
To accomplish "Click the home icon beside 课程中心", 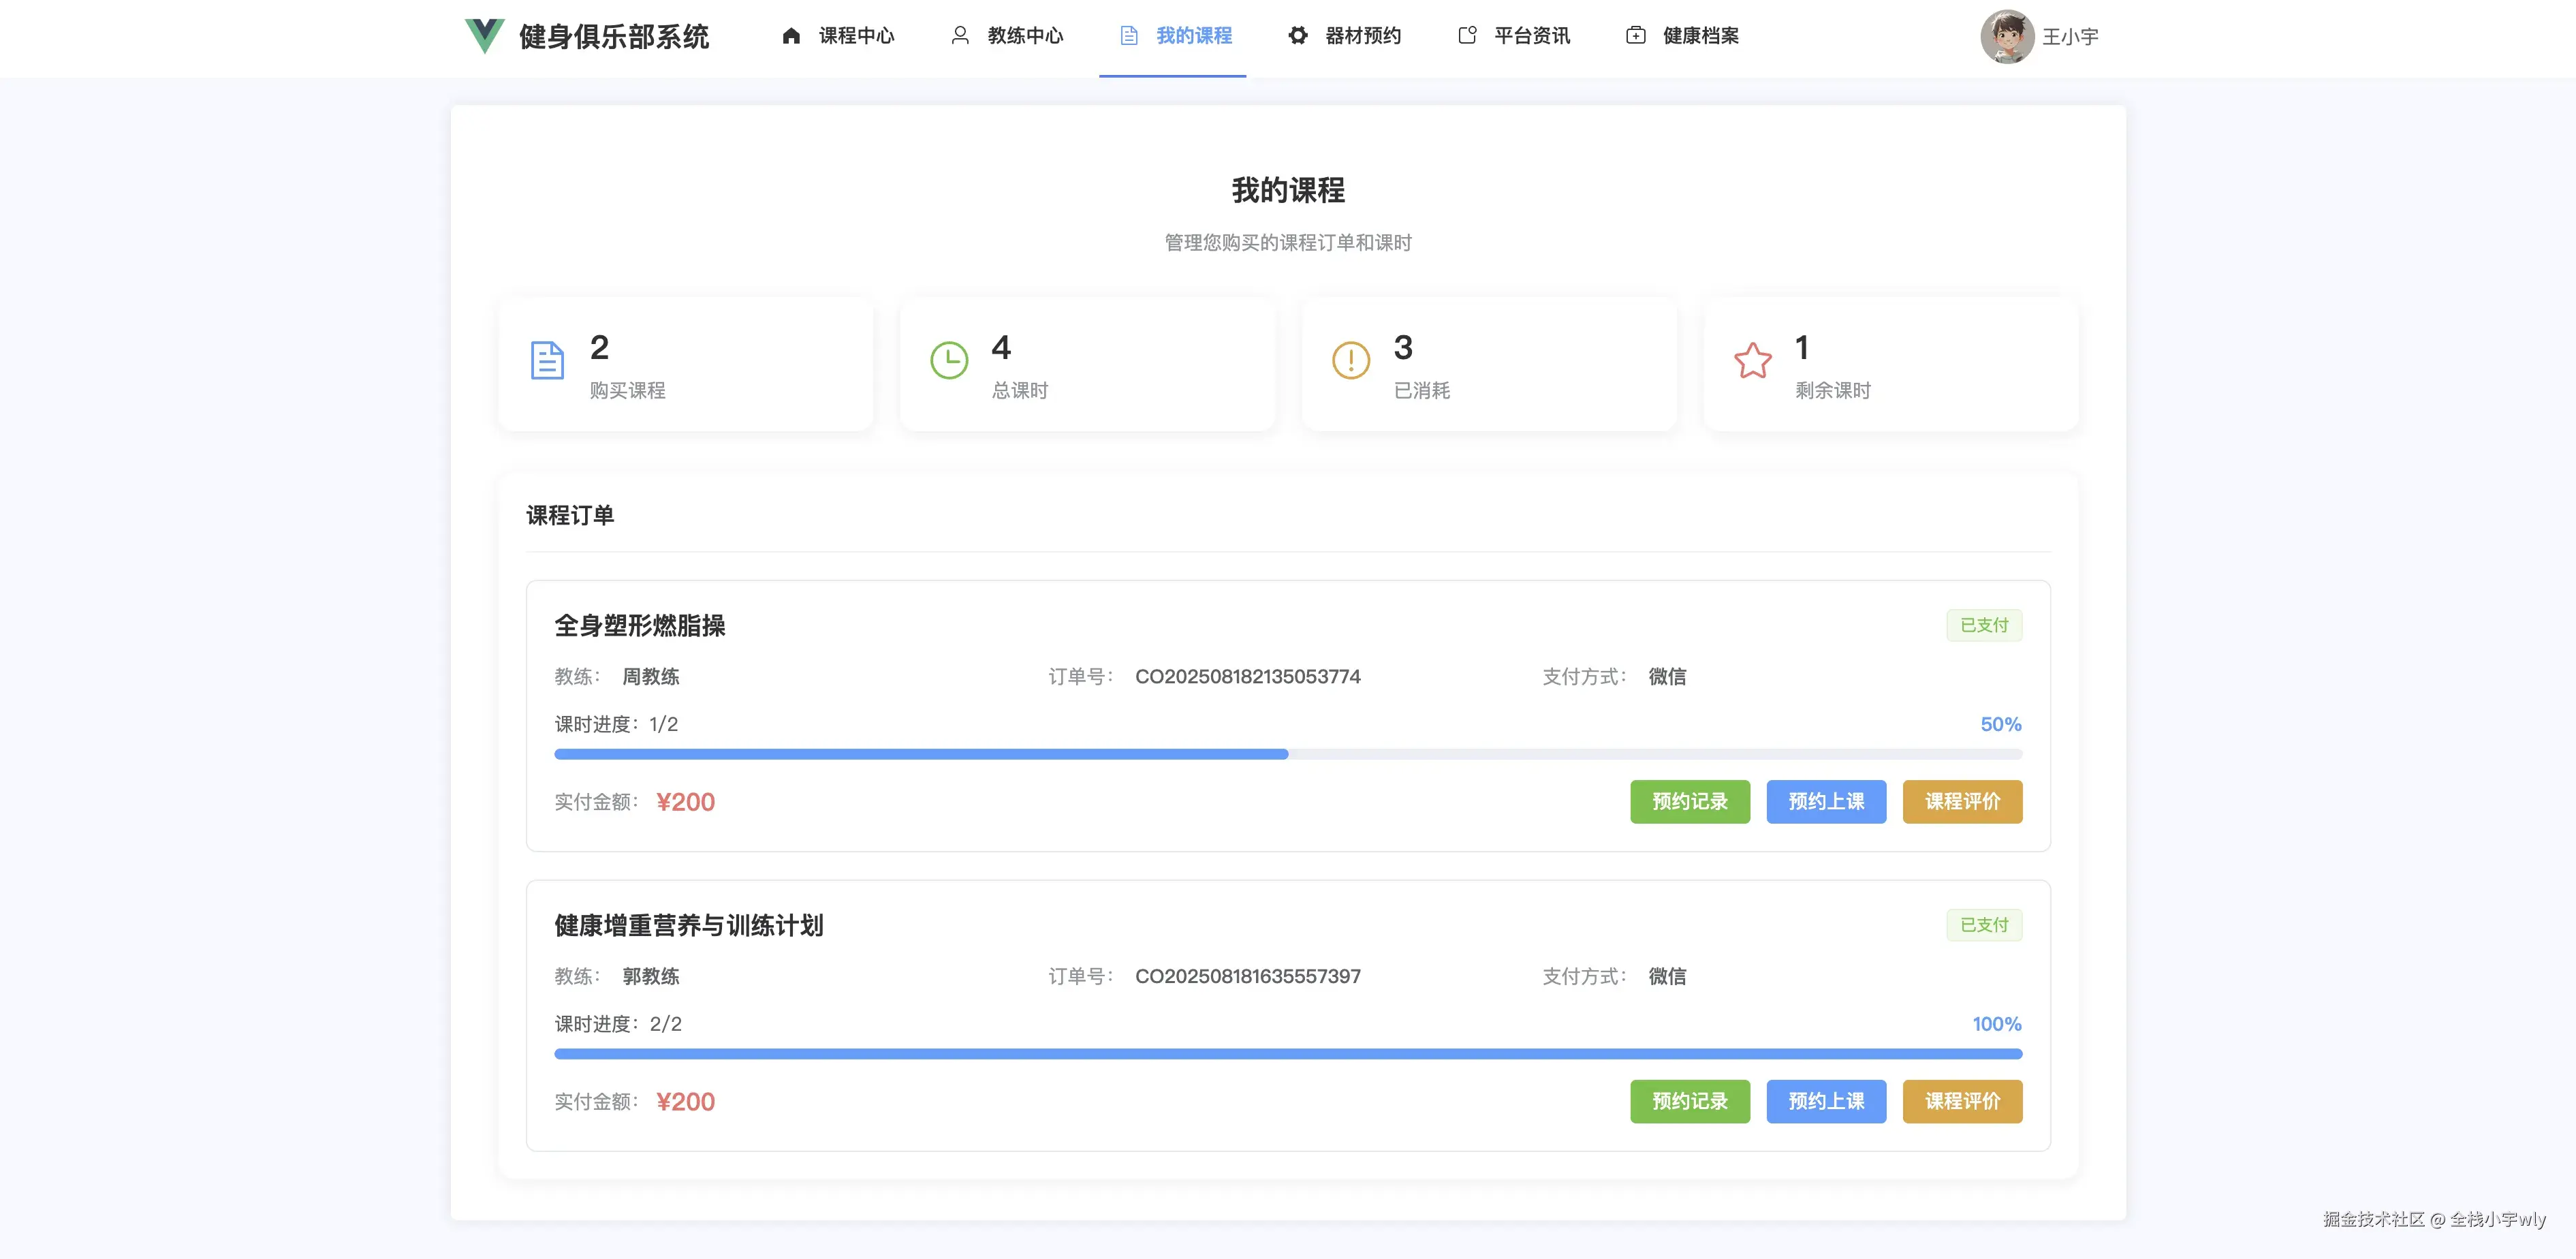I will (x=791, y=36).
